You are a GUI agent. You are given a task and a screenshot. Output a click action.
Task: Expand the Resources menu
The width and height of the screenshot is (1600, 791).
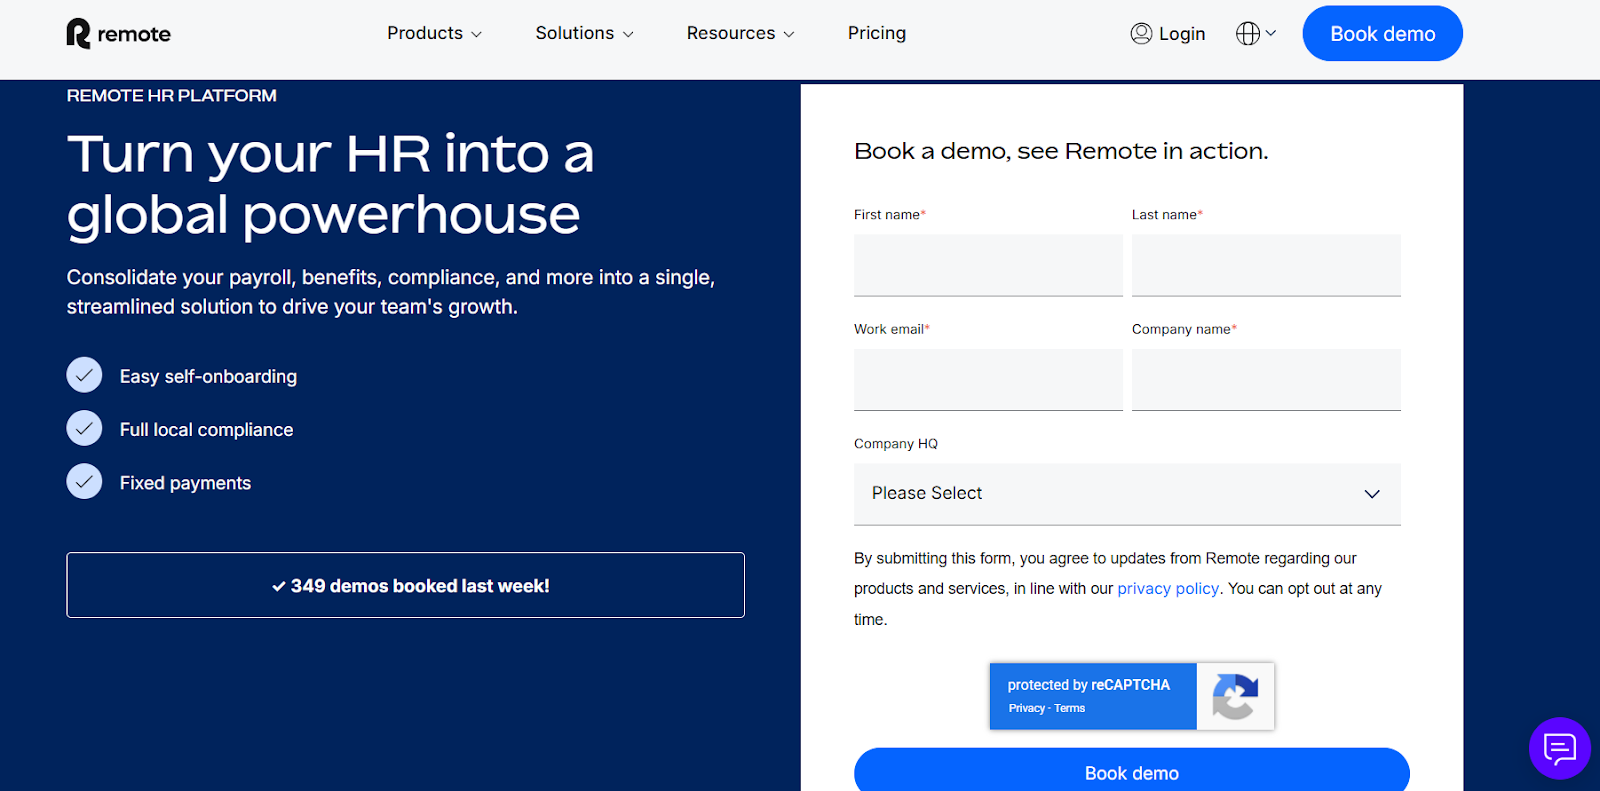741,33
